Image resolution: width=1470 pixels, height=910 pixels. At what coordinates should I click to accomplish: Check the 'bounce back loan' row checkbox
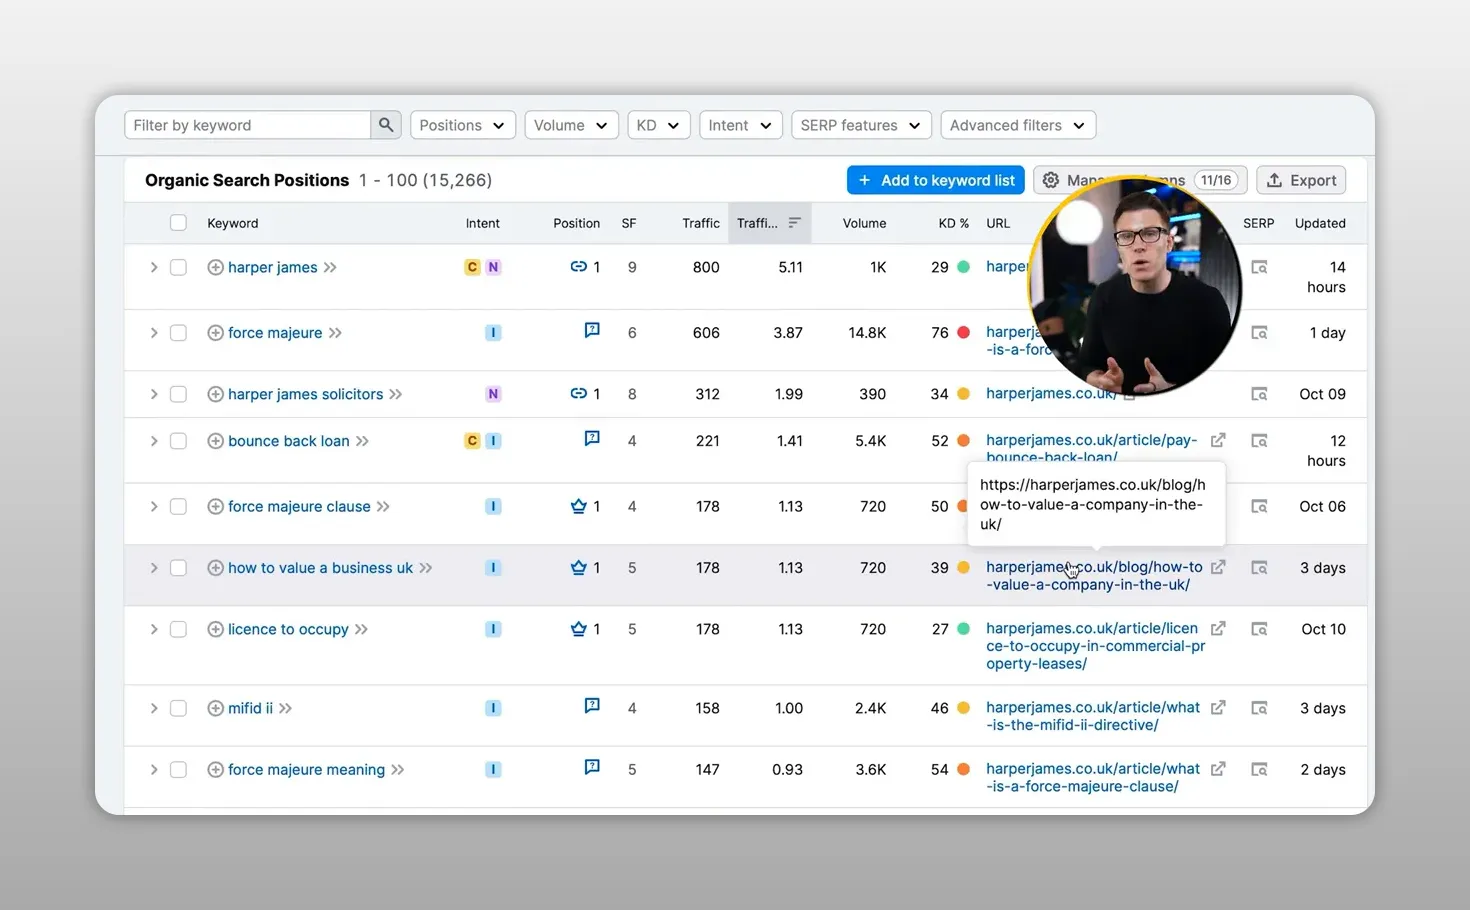click(178, 441)
